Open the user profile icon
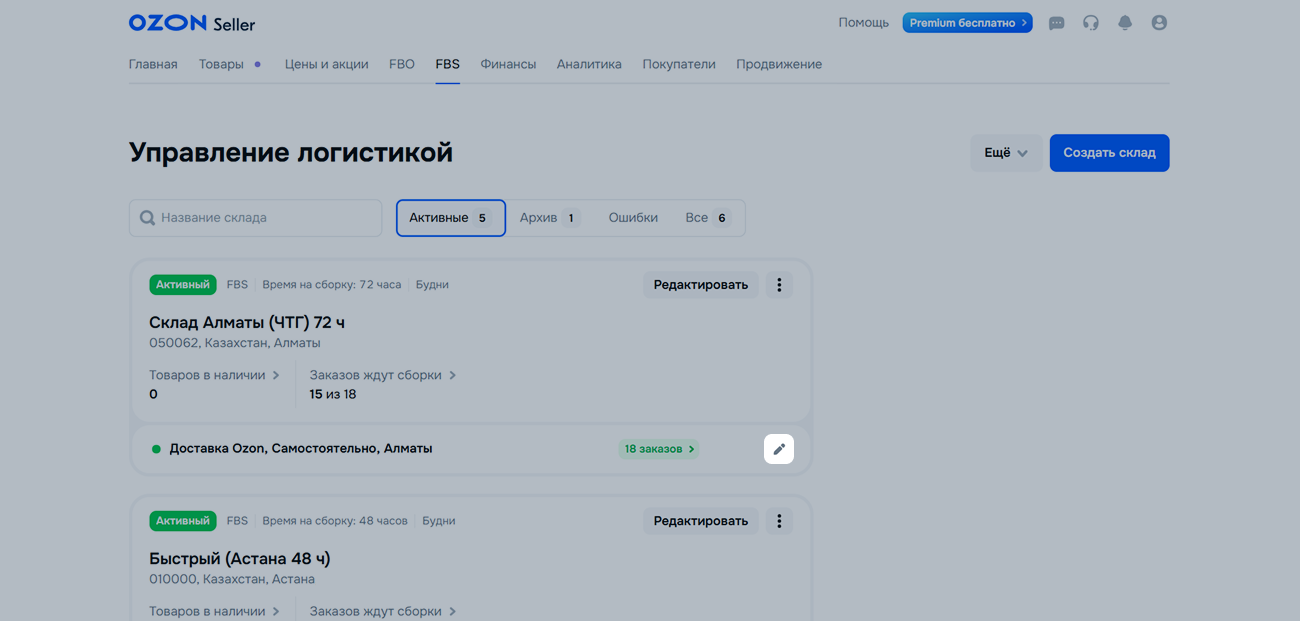 point(1159,23)
